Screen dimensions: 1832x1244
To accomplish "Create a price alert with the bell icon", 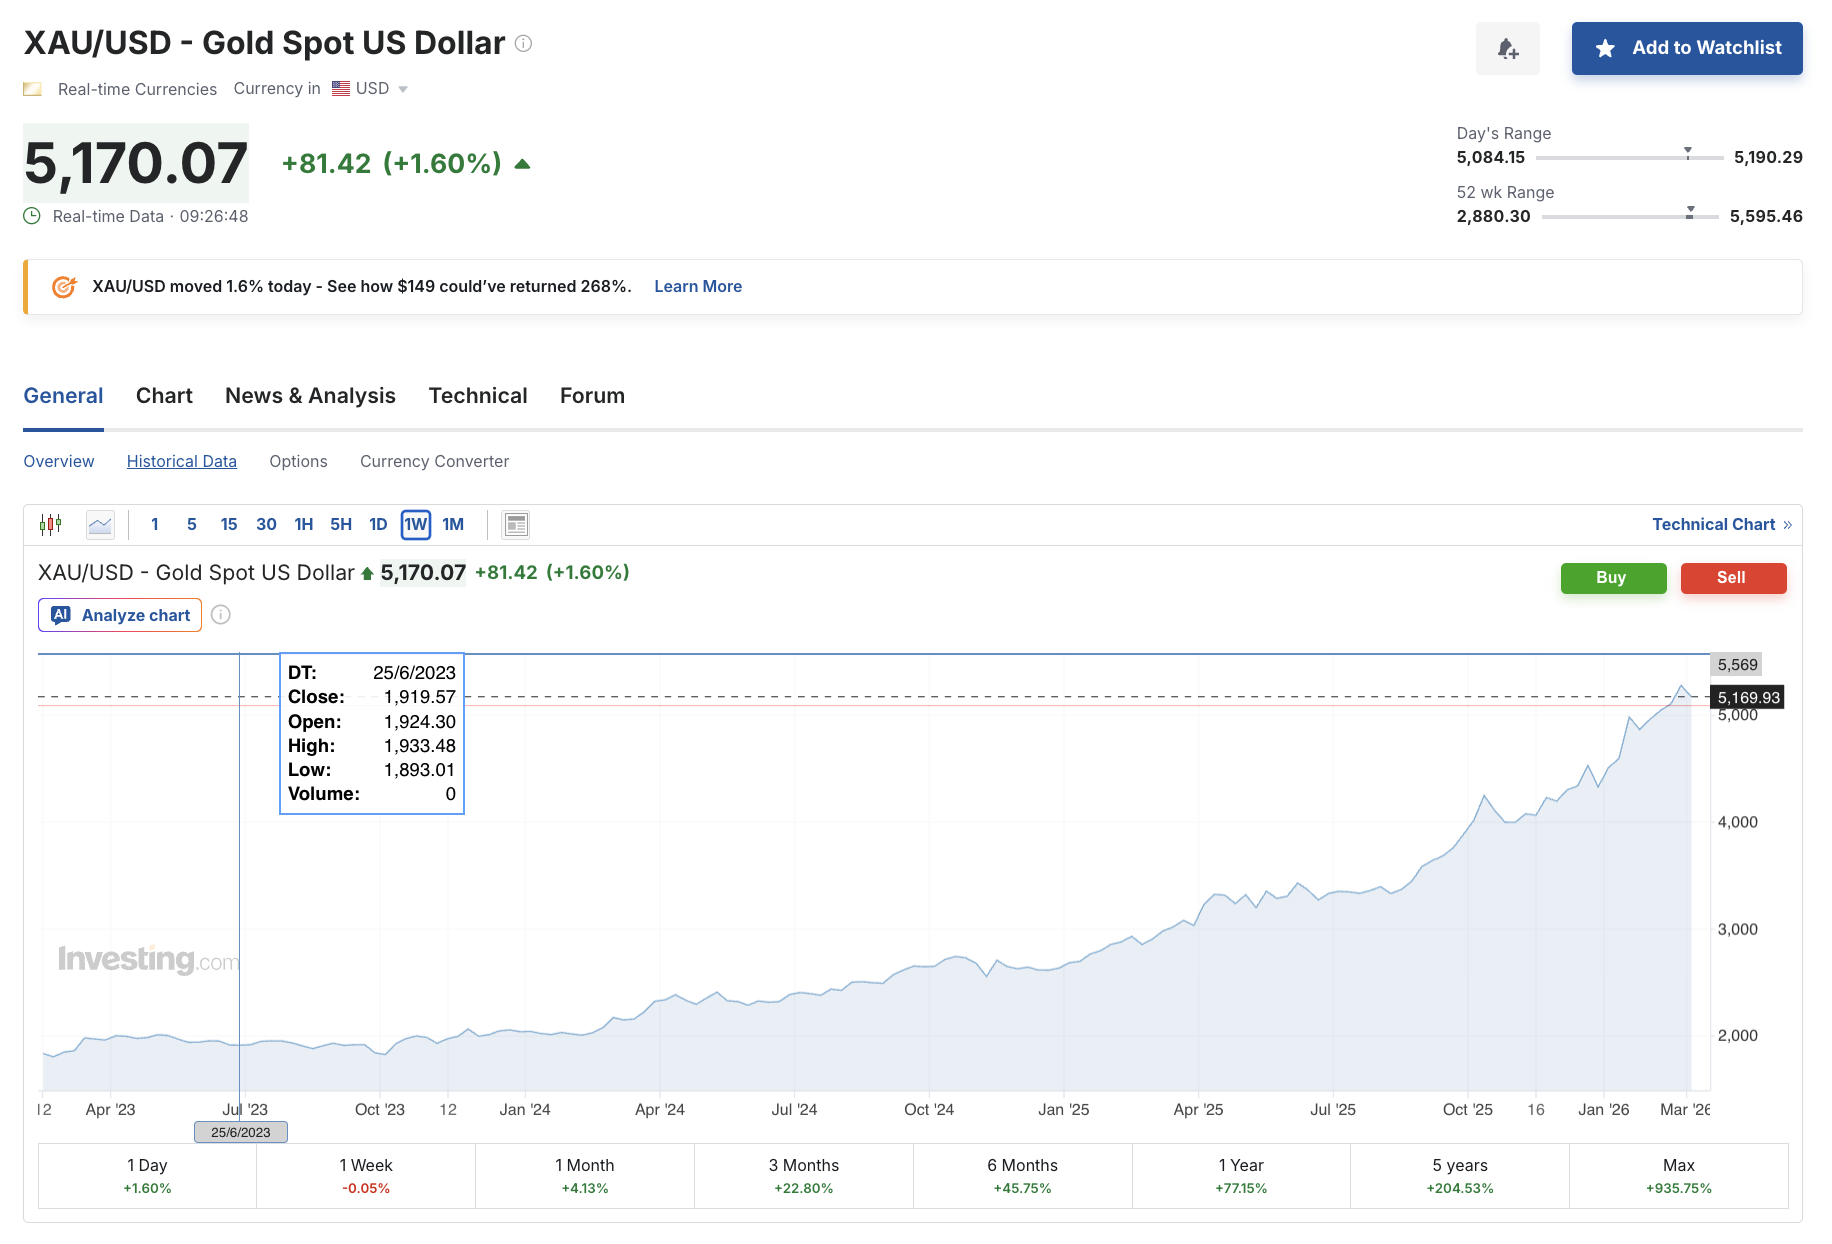I will click(x=1508, y=48).
